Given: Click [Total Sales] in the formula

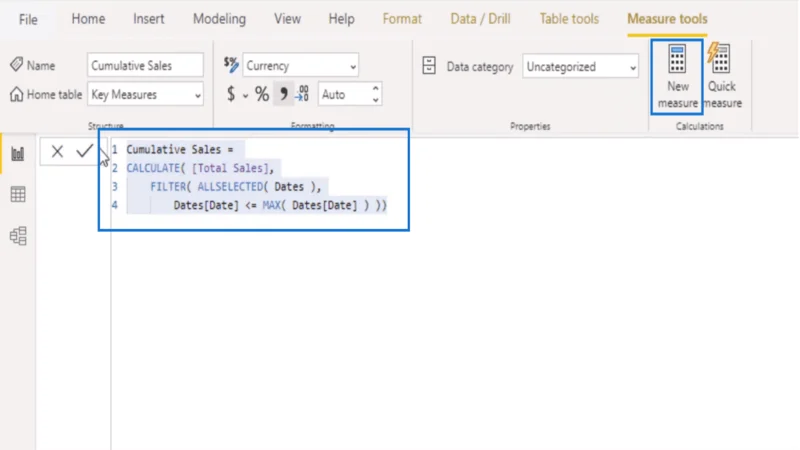Looking at the screenshot, I should point(230,168).
